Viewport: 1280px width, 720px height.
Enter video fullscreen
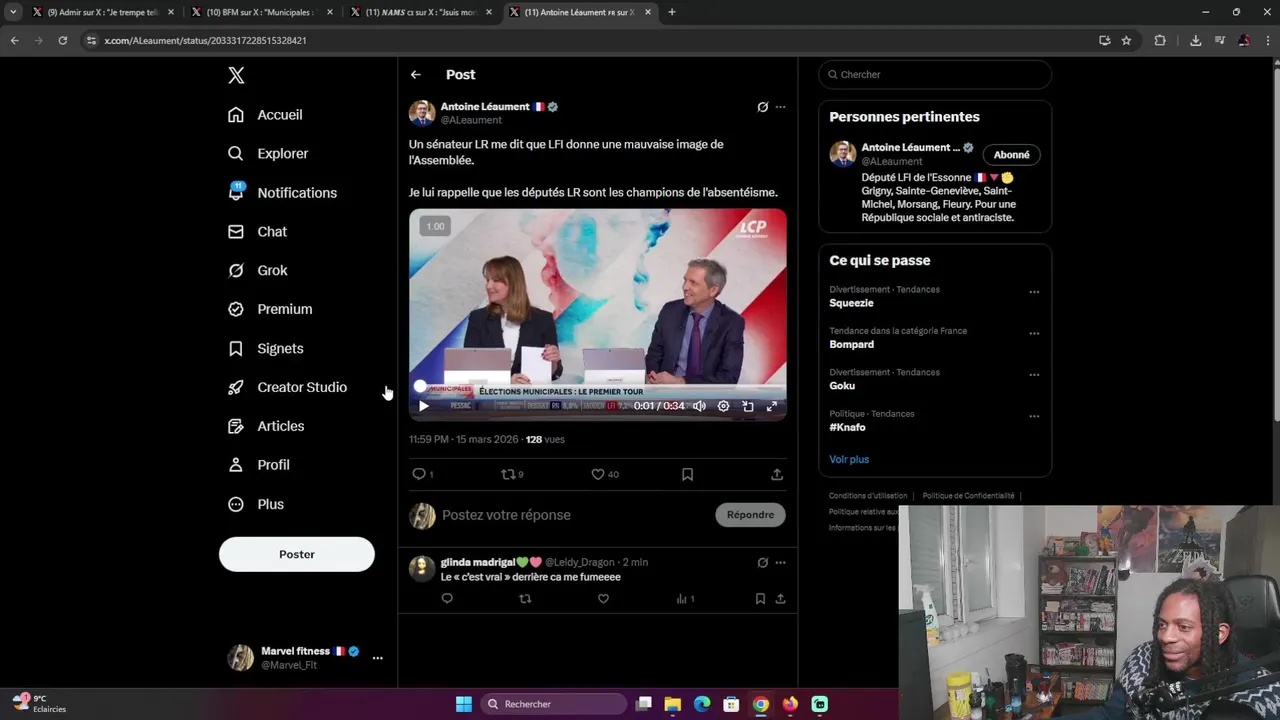coord(772,406)
